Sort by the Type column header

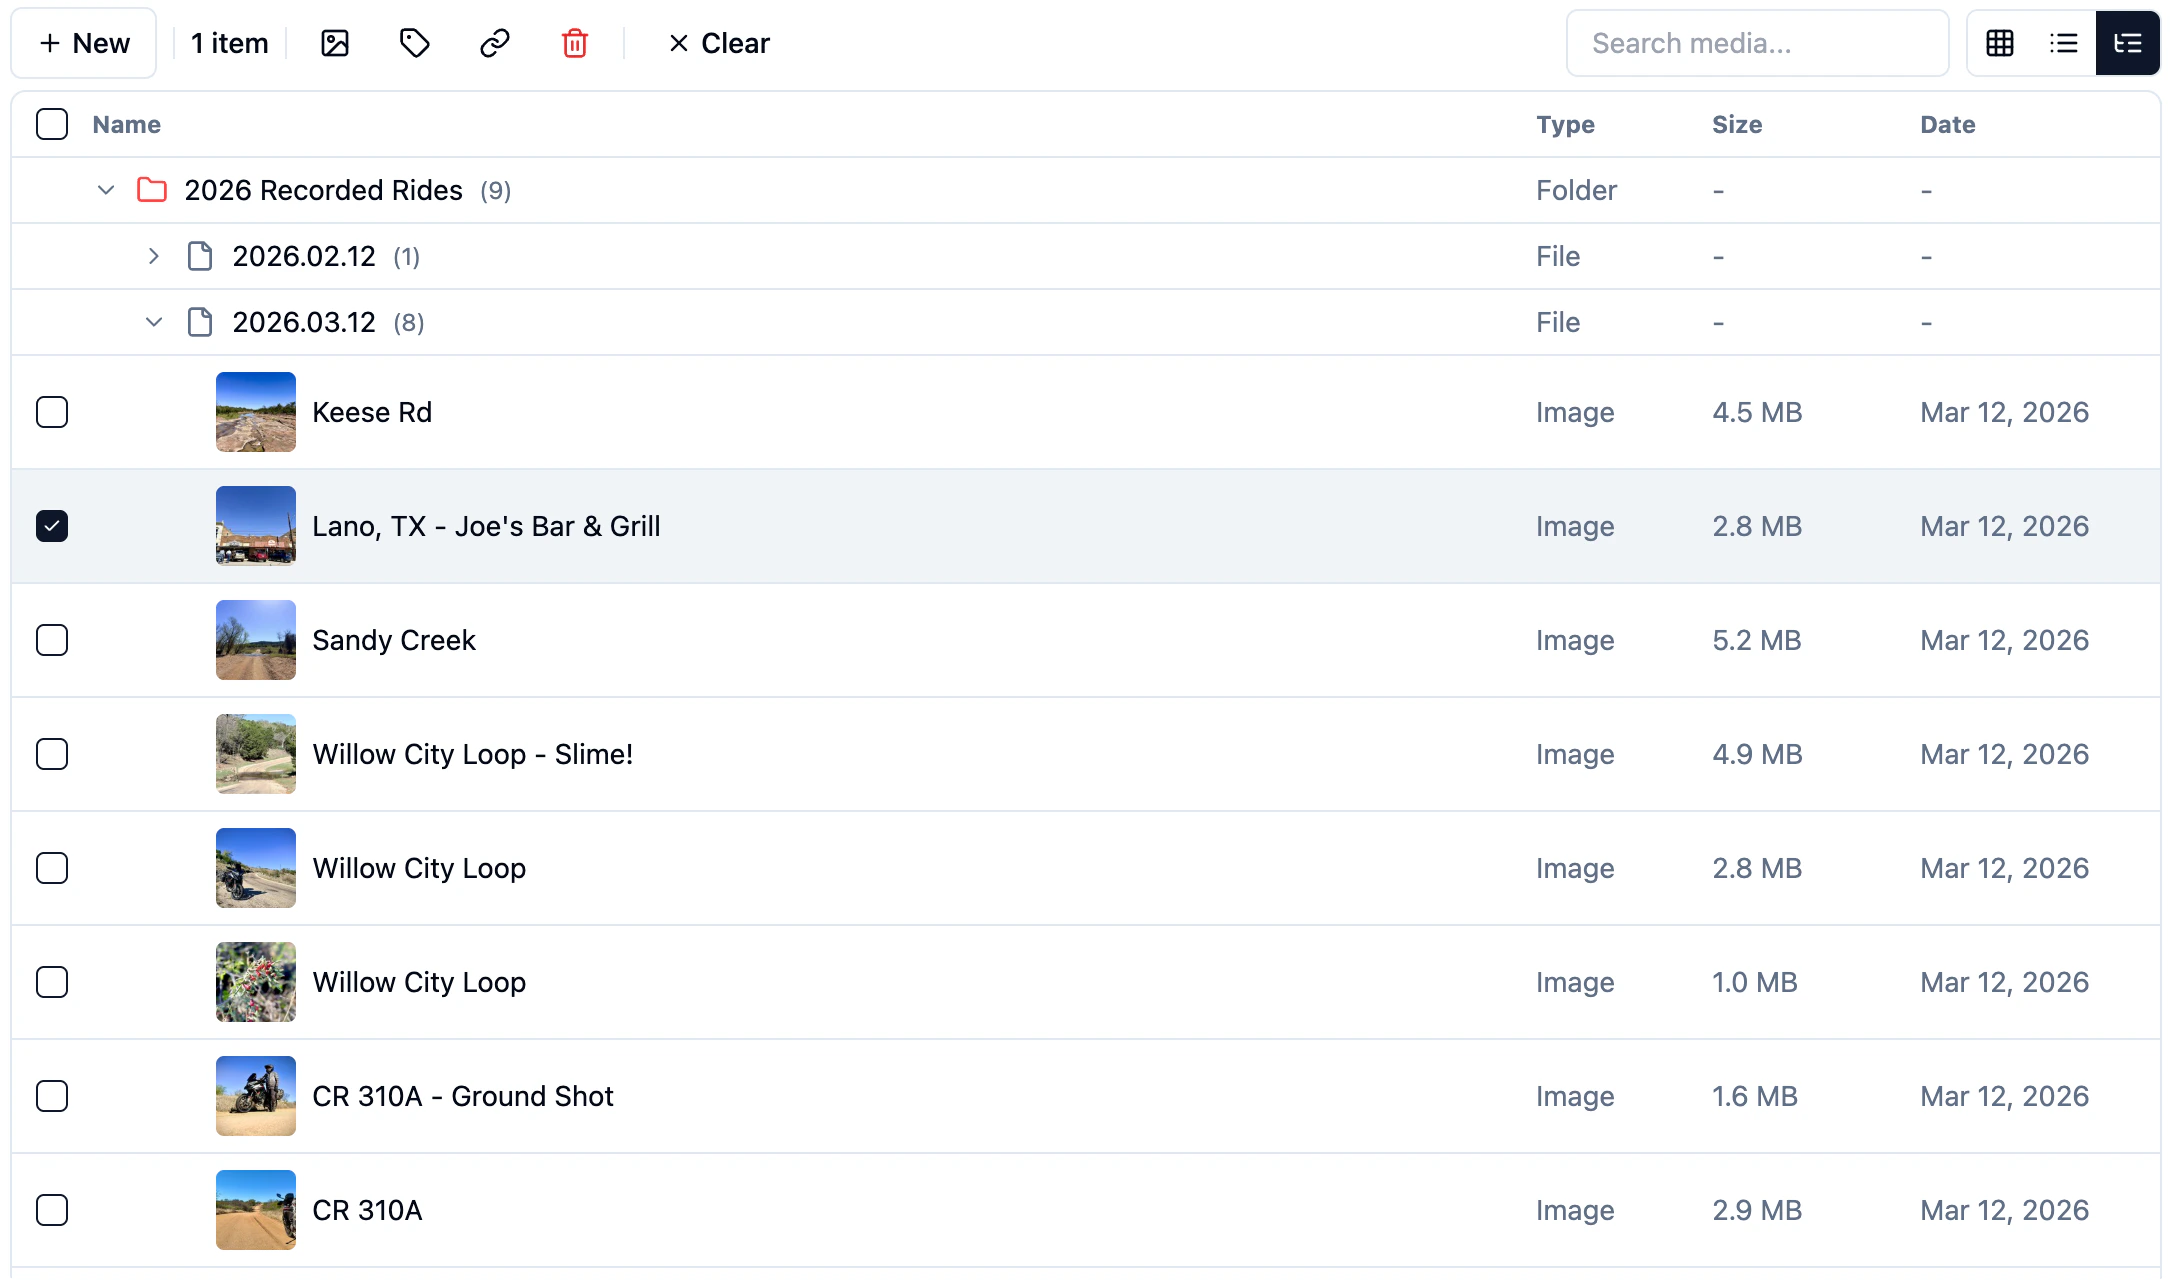coord(1565,124)
